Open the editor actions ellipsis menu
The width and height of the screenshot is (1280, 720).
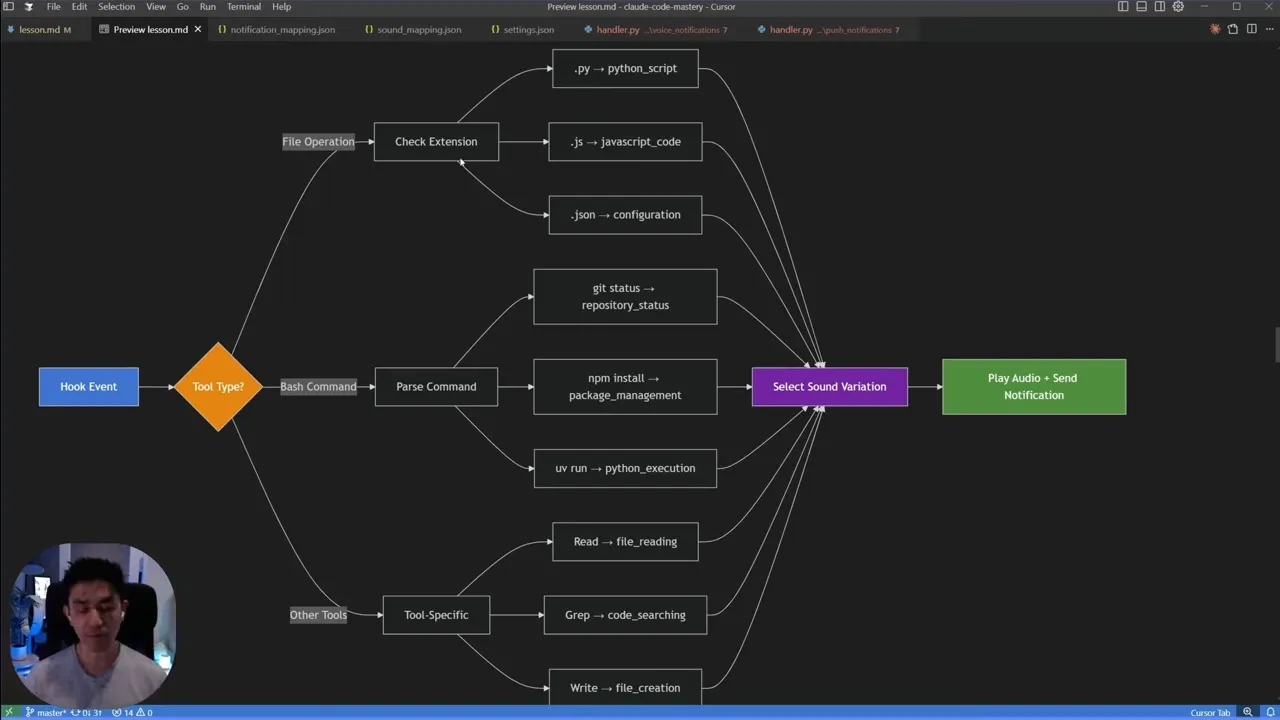coord(1269,29)
